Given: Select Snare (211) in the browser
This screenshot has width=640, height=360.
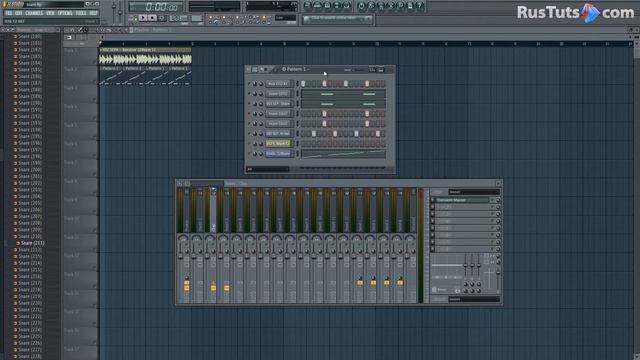Looking at the screenshot, I should point(32,243).
